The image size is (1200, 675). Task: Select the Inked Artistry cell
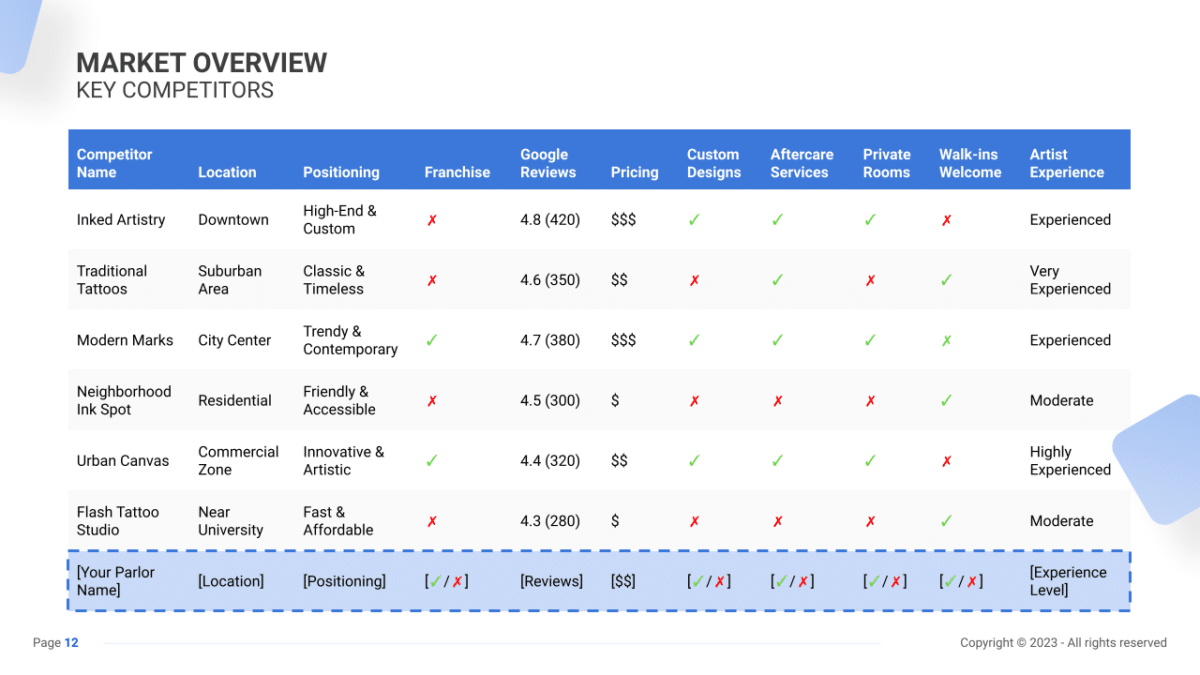tap(121, 220)
